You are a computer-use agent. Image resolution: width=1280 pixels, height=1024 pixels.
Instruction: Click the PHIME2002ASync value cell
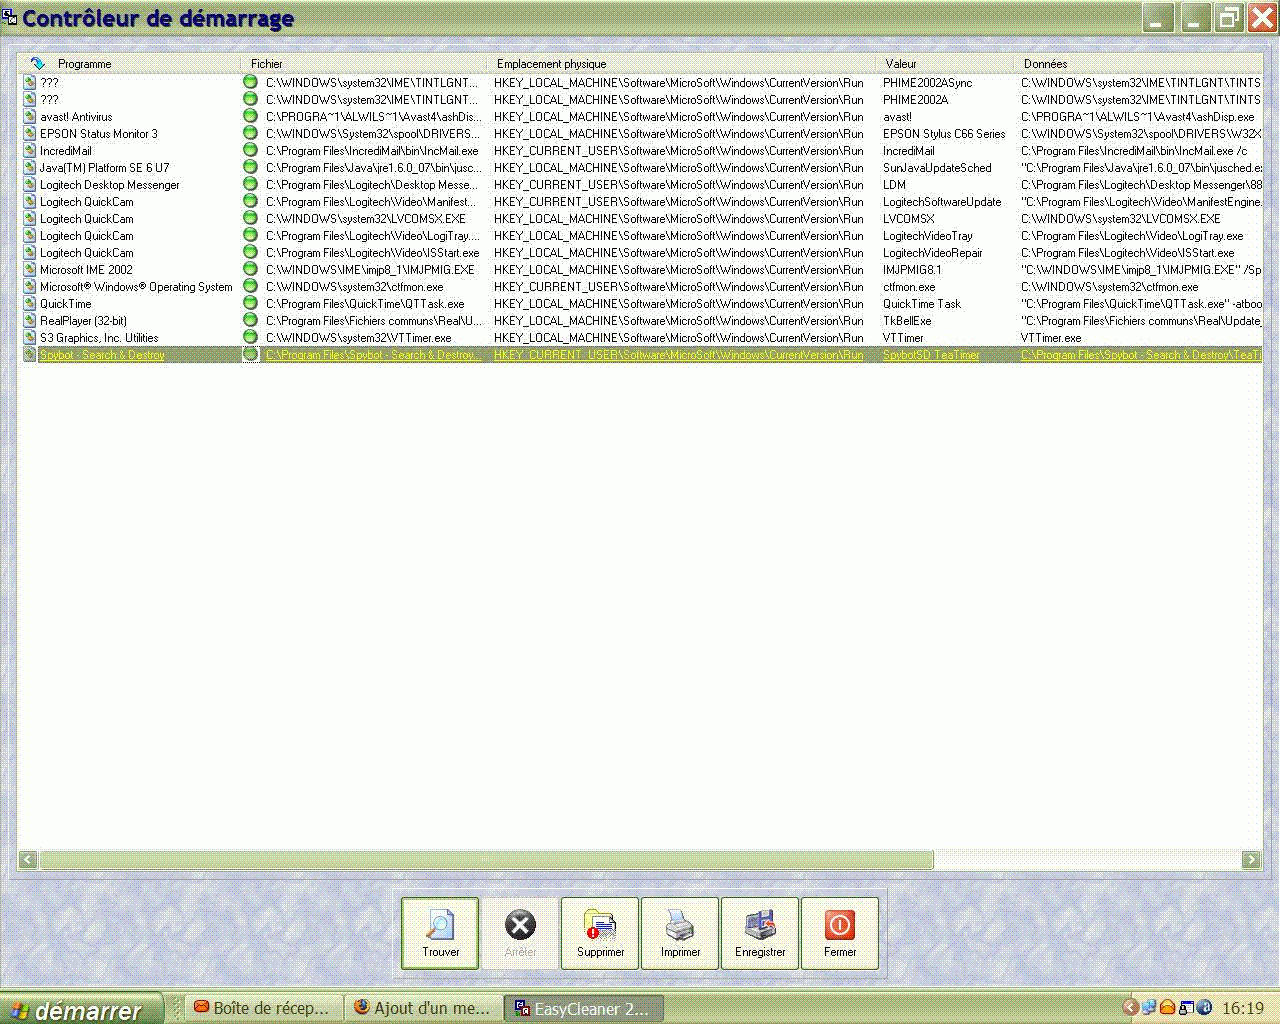(927, 83)
